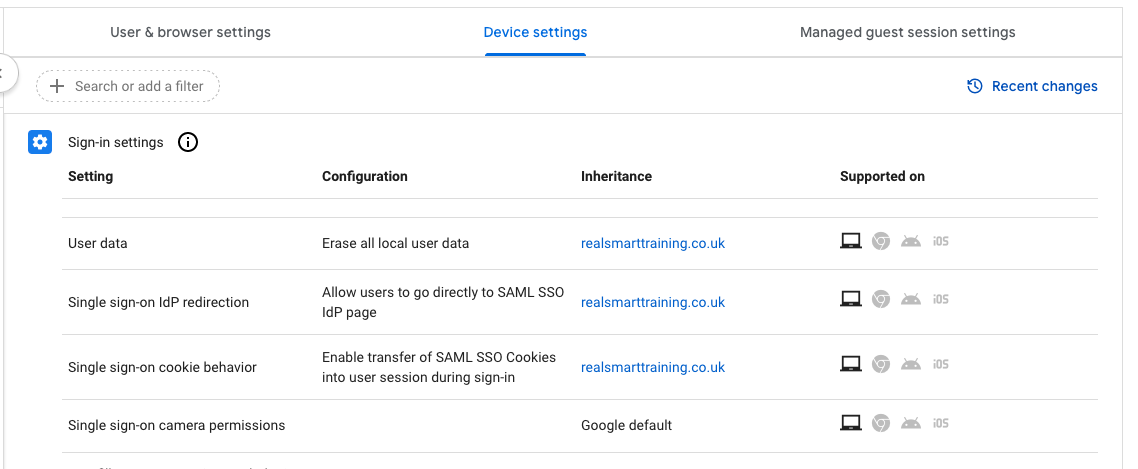Click the Recent changes history icon
The width and height of the screenshot is (1138, 469).
pos(975,86)
